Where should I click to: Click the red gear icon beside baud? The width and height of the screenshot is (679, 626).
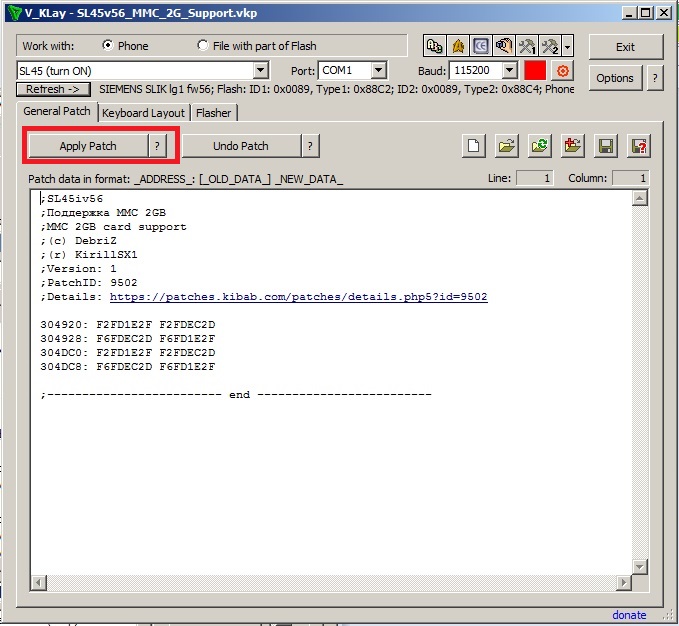point(563,71)
